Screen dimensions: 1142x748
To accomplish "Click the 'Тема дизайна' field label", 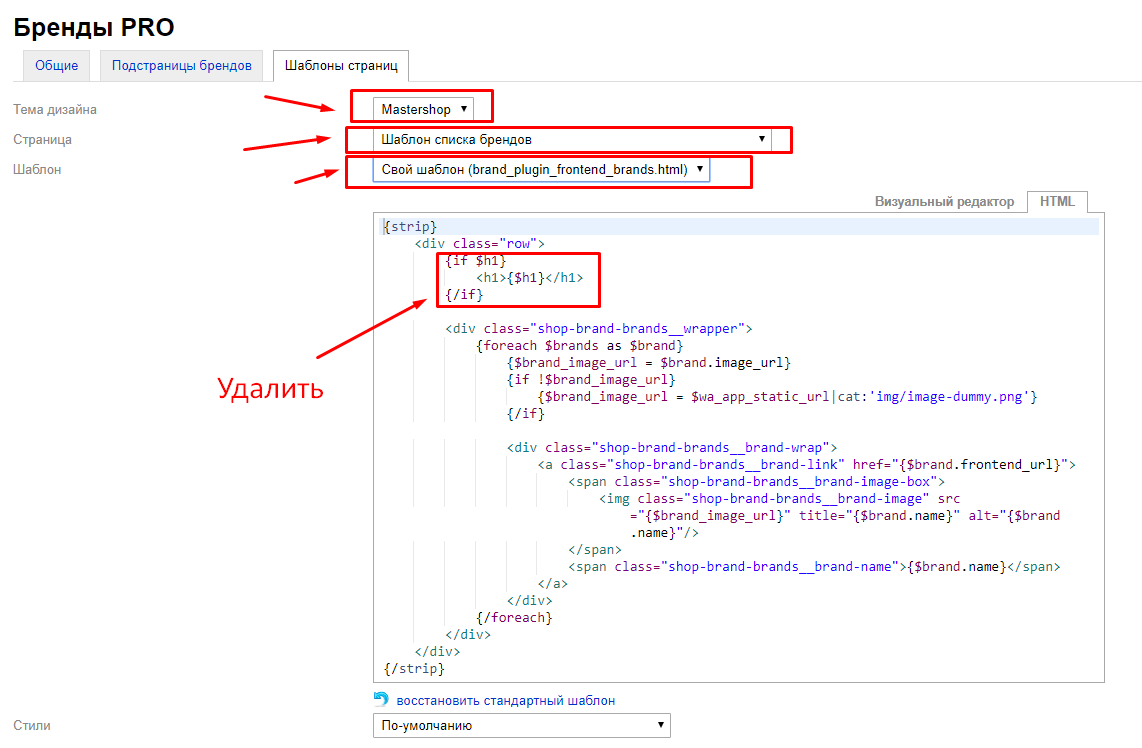I will (x=55, y=109).
